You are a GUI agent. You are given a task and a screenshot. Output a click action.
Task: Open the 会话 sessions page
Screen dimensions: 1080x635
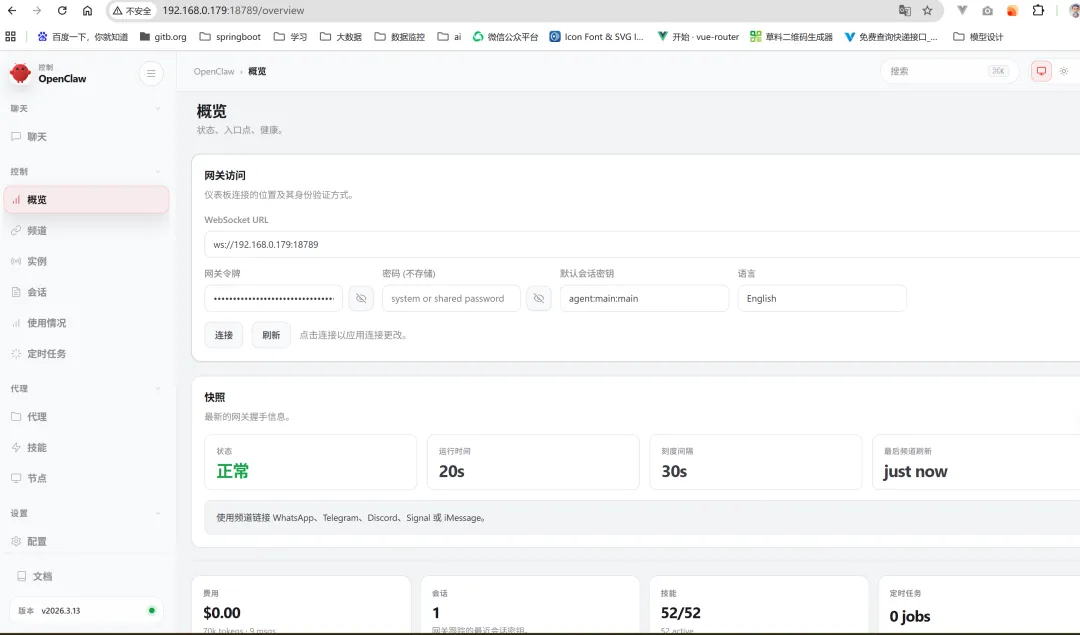(86, 293)
